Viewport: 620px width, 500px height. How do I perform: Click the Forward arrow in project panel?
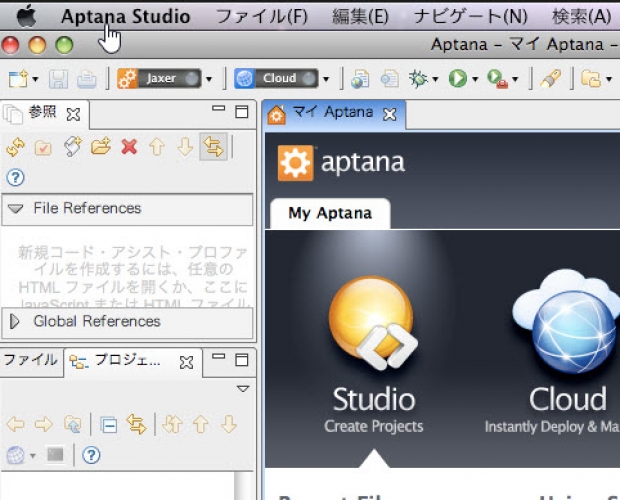click(43, 425)
